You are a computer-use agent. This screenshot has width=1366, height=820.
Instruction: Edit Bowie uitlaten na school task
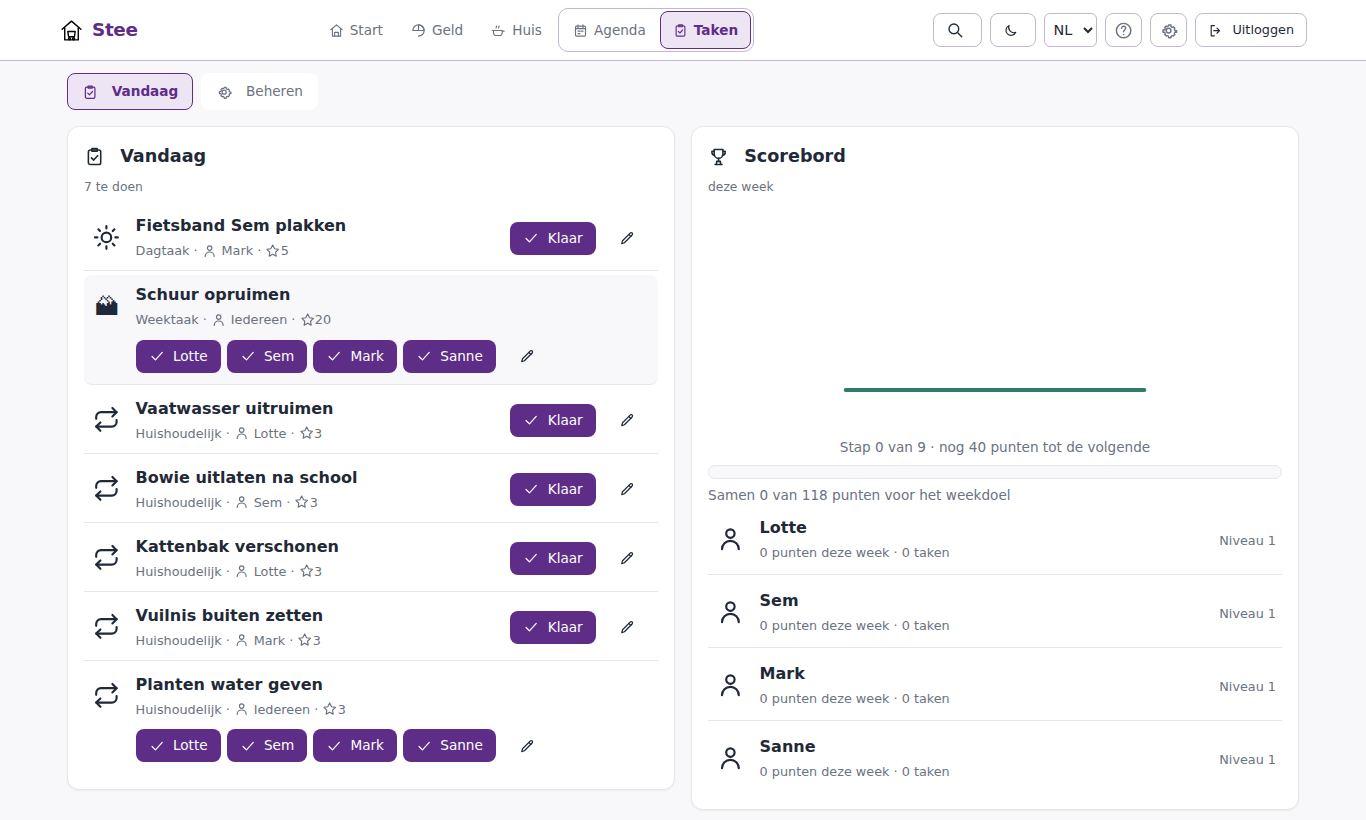pos(627,489)
